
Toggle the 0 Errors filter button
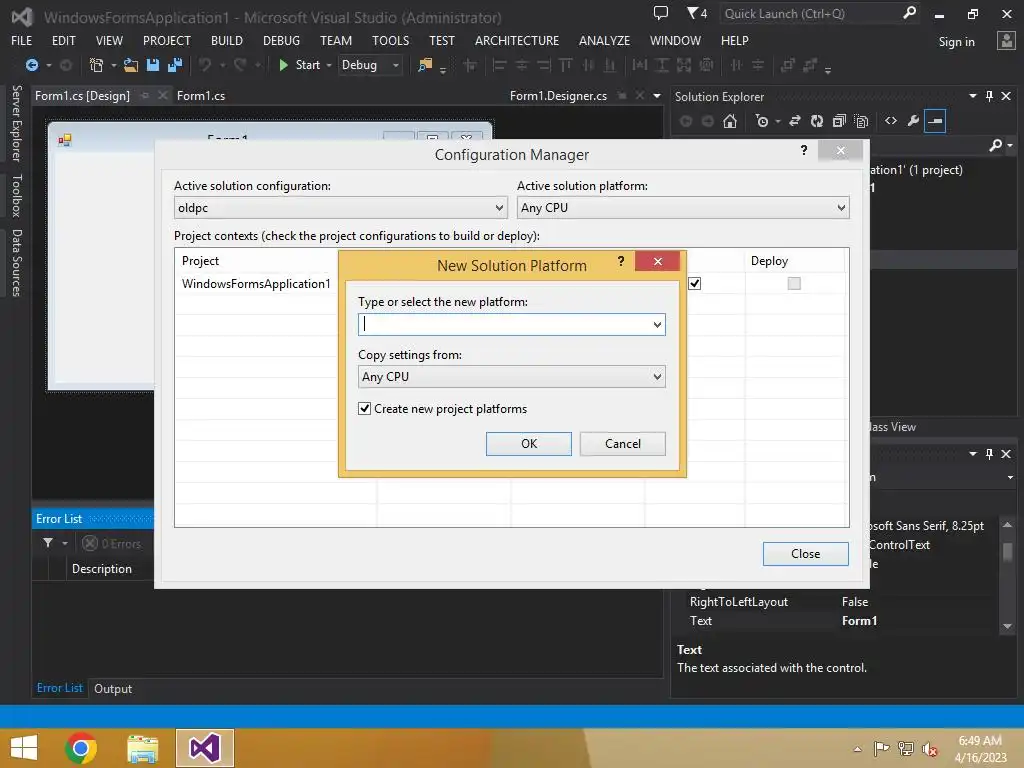112,543
